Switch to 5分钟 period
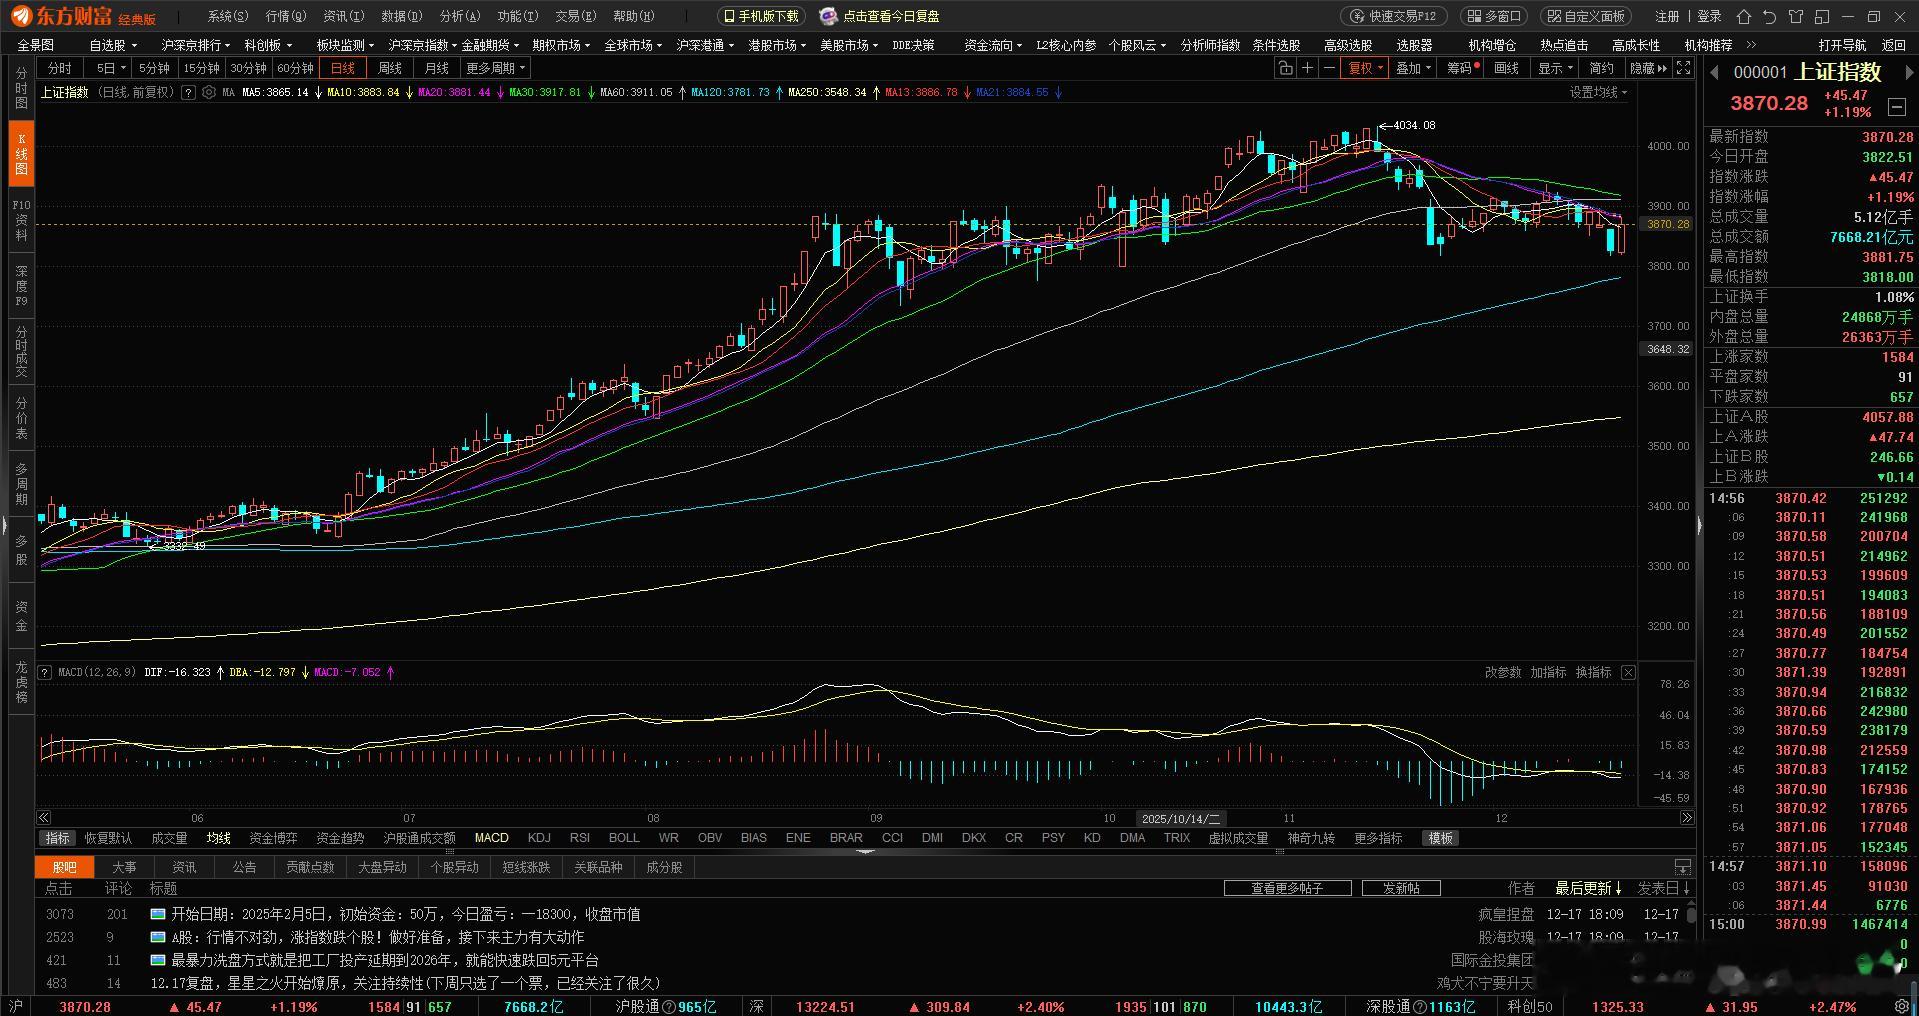The image size is (1919, 1016). [x=154, y=68]
